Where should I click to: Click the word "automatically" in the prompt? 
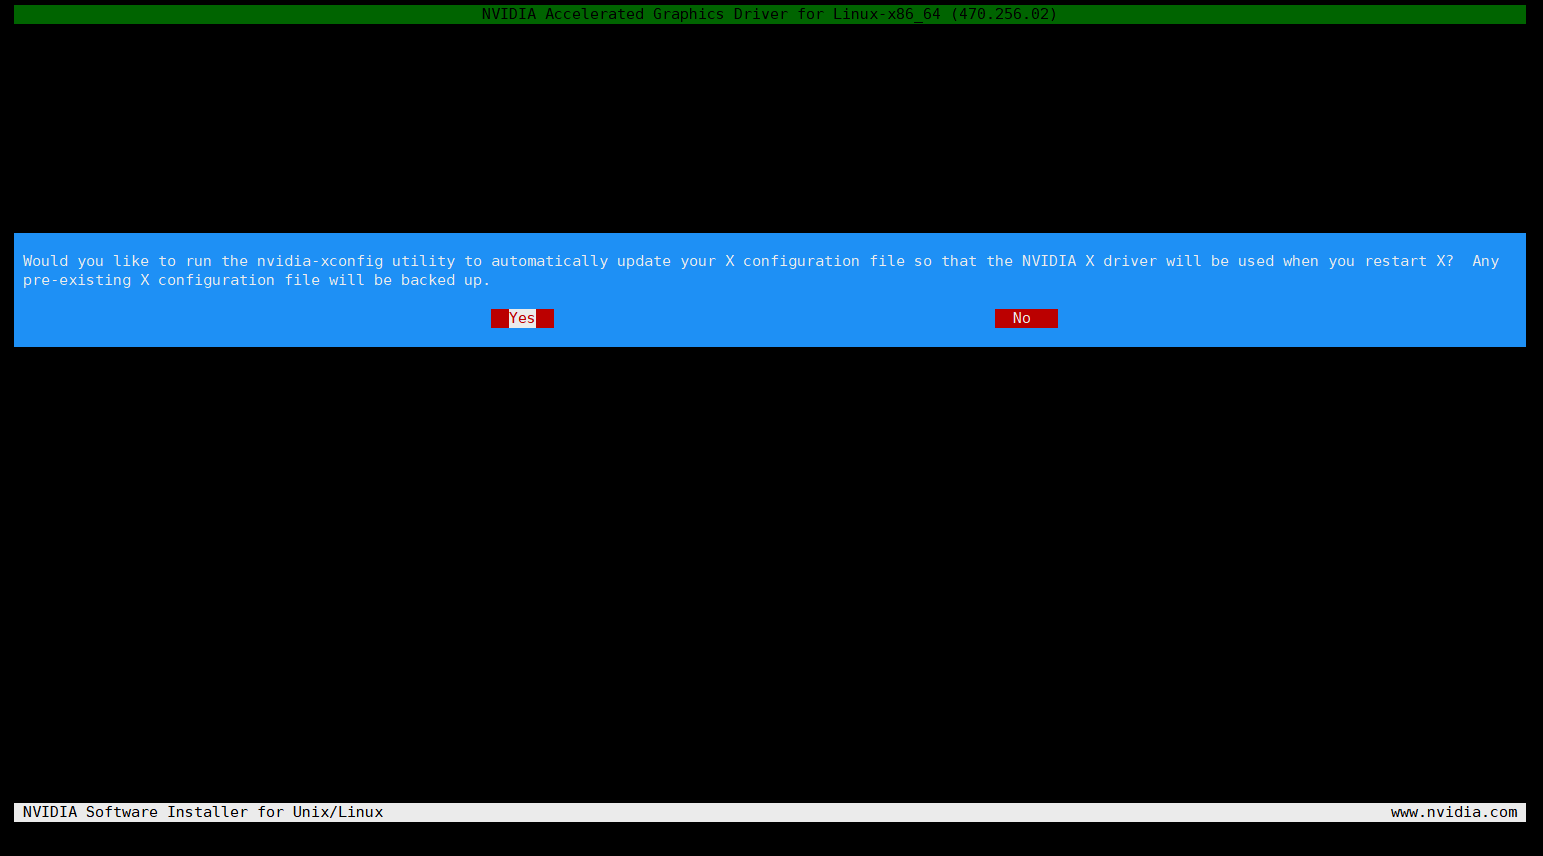(549, 261)
